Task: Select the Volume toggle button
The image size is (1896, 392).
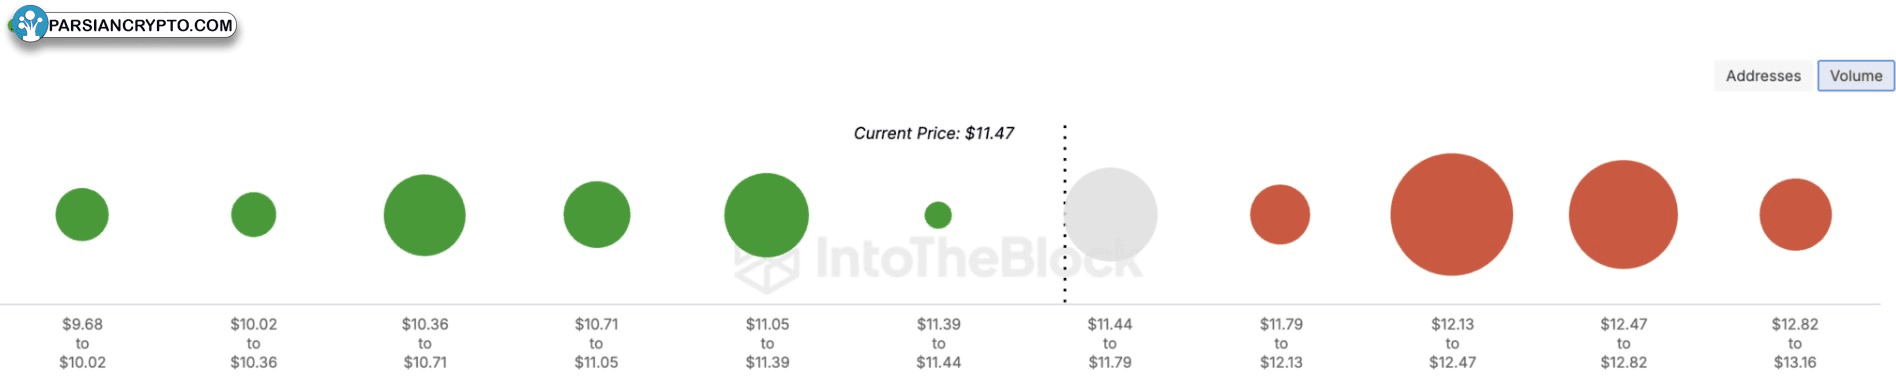Action: tap(1856, 76)
